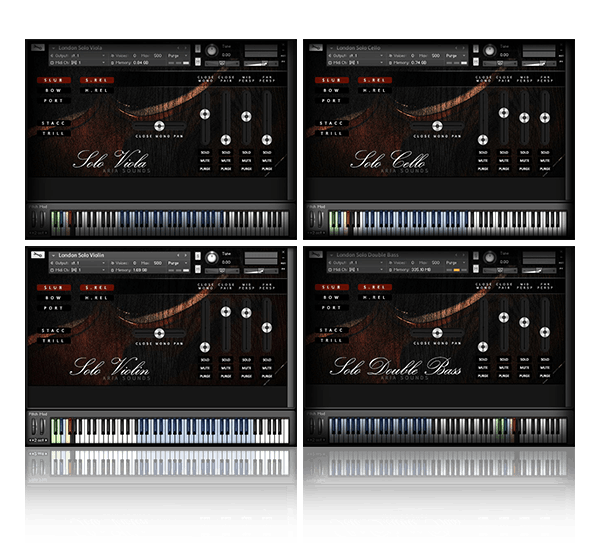Open the Purge dropdown in Double Bass header

tap(464, 263)
